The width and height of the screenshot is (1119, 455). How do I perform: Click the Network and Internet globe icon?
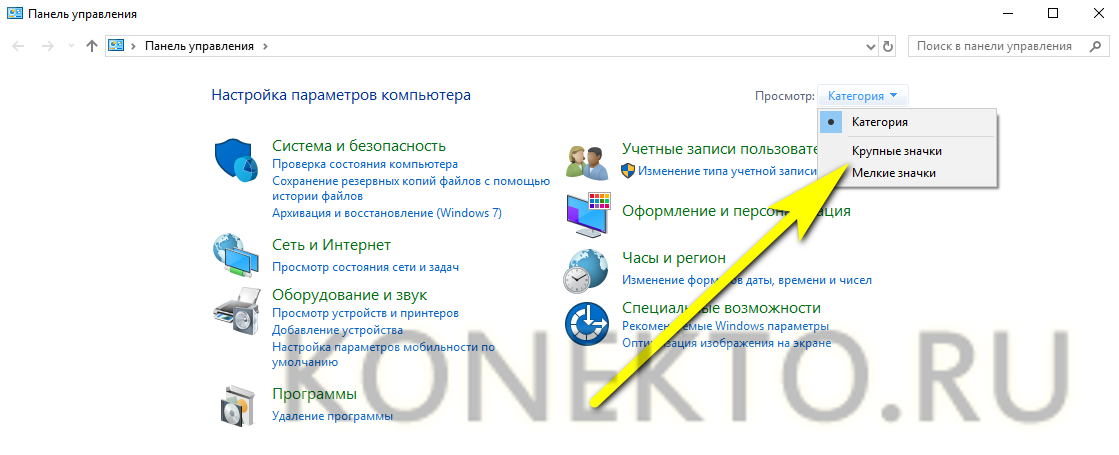(236, 254)
